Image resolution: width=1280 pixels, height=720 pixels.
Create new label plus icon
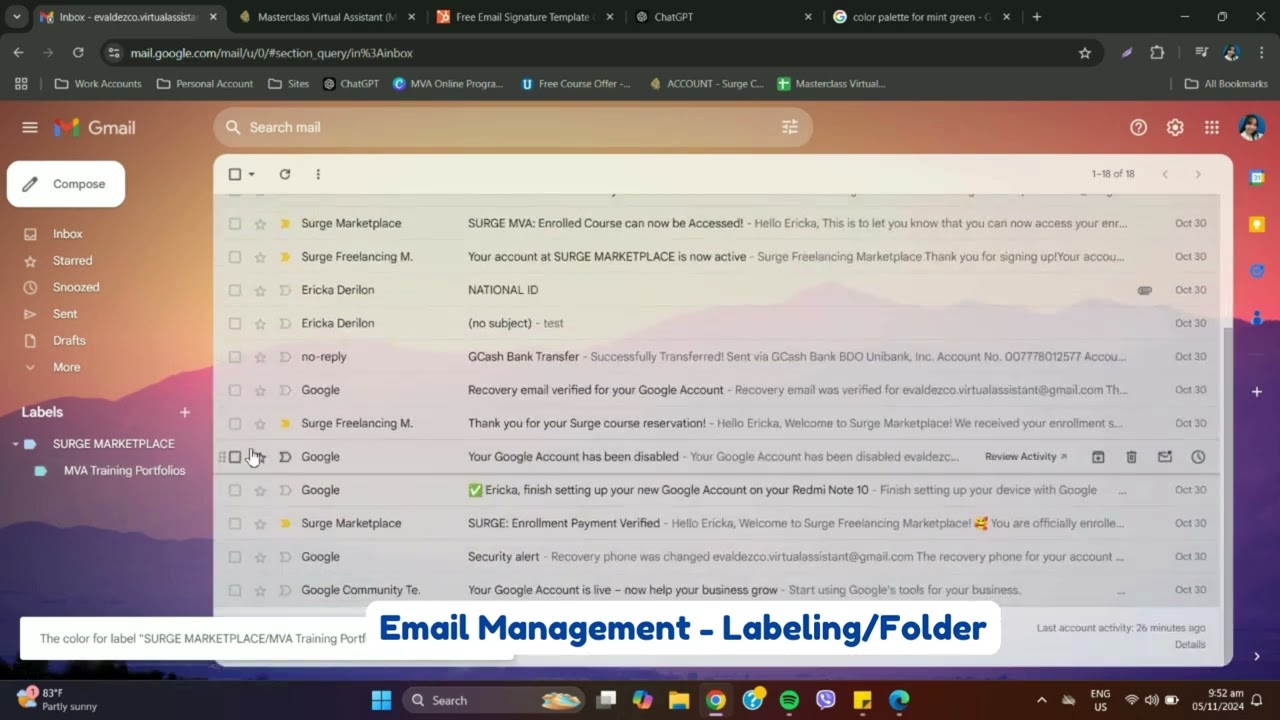tap(184, 412)
